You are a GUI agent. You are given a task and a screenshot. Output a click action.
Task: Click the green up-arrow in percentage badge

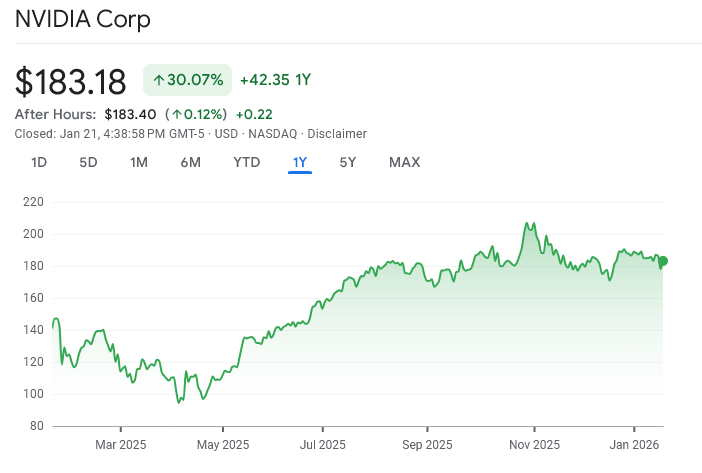158,79
